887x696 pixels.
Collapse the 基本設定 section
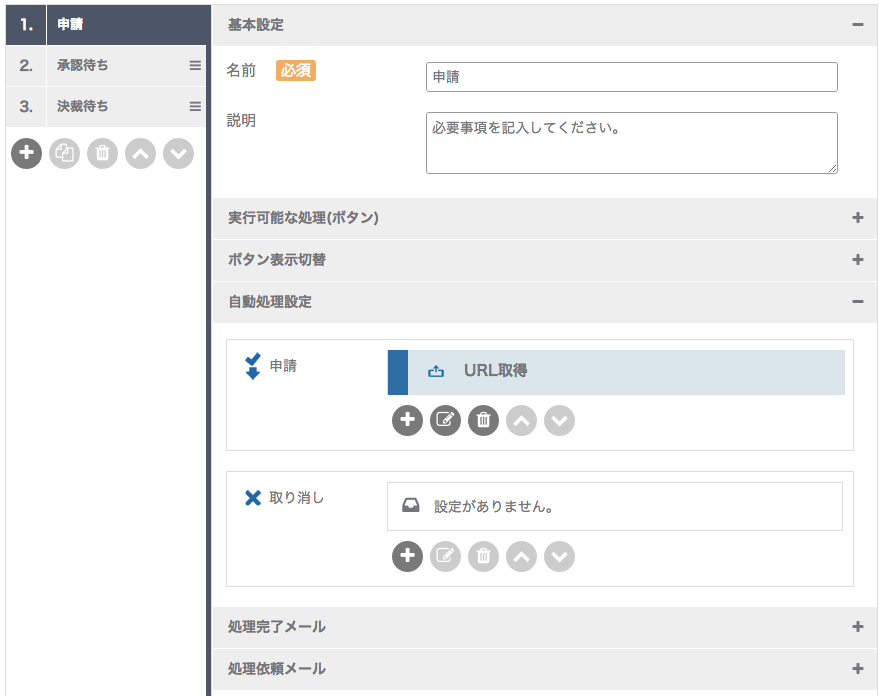coord(858,25)
